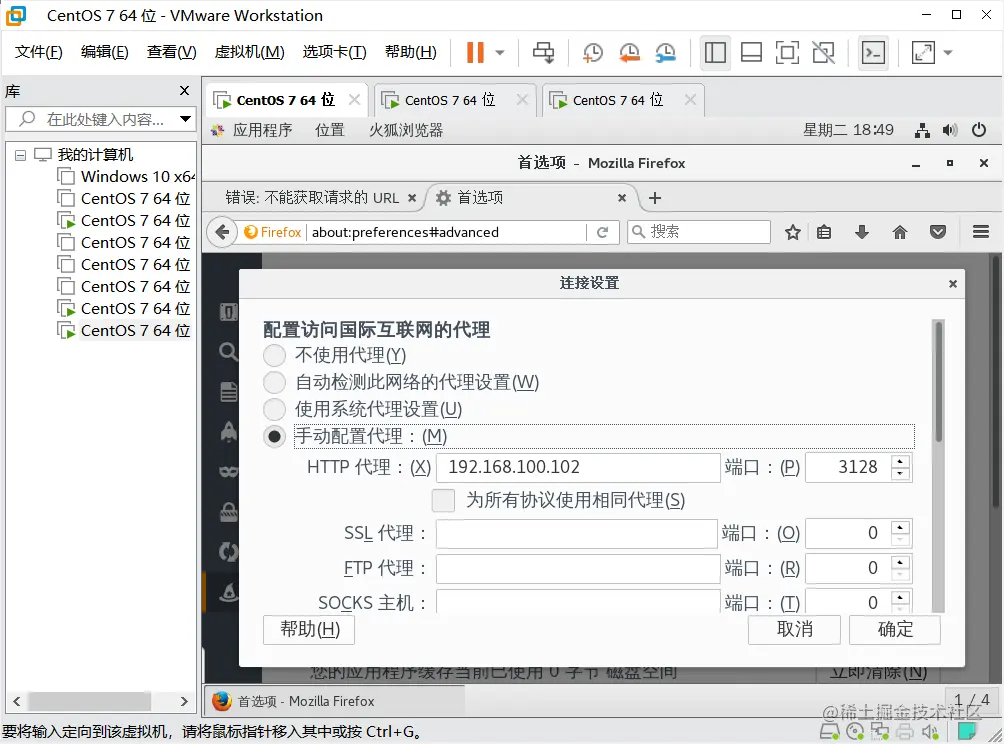This screenshot has height=744, width=1004.
Task: Open the power options dropdown next to pause
Action: [x=500, y=53]
